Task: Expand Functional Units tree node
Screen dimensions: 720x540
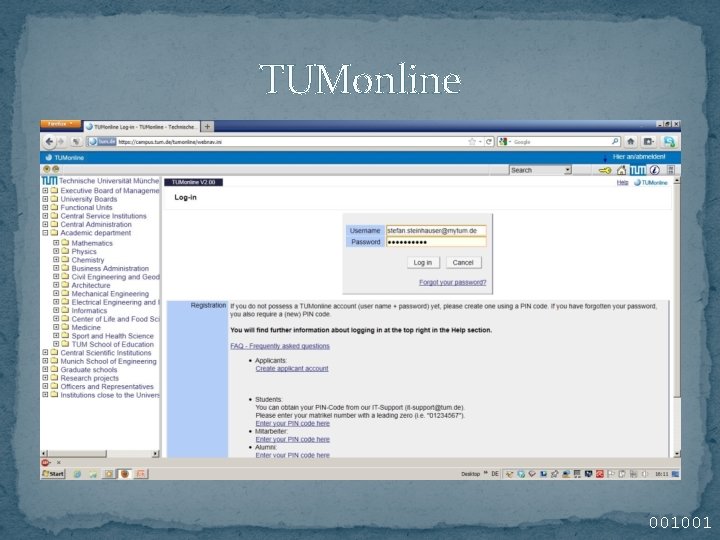Action: [x=45, y=208]
